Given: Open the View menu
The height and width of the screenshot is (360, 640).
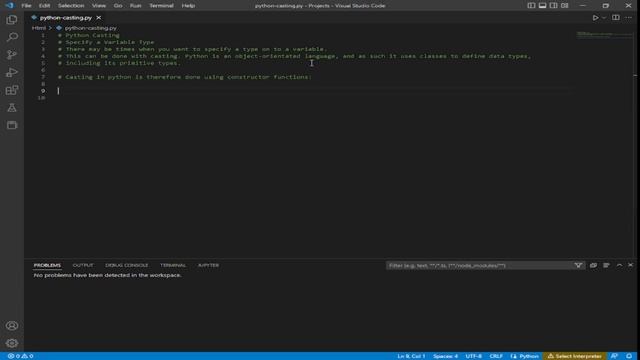Looking at the screenshot, I should pos(99,6).
